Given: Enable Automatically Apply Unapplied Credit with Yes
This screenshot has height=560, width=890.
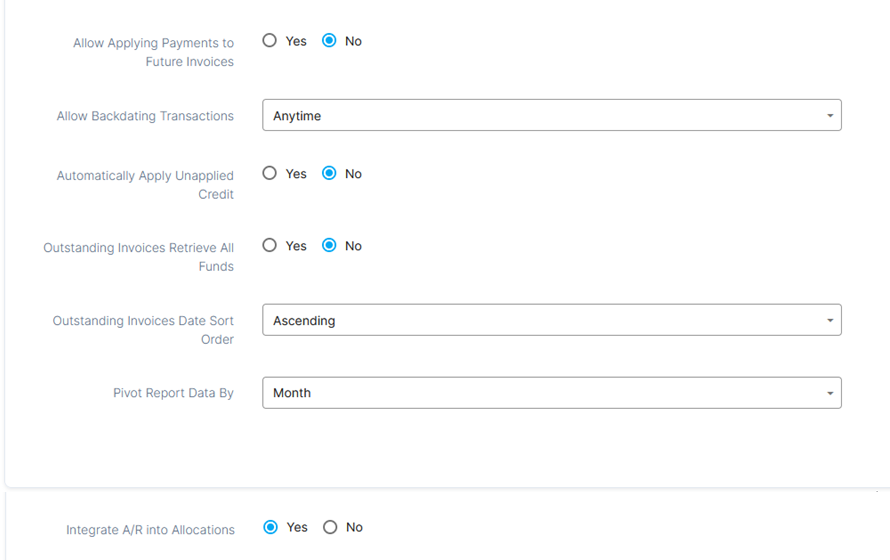Looking at the screenshot, I should [270, 173].
